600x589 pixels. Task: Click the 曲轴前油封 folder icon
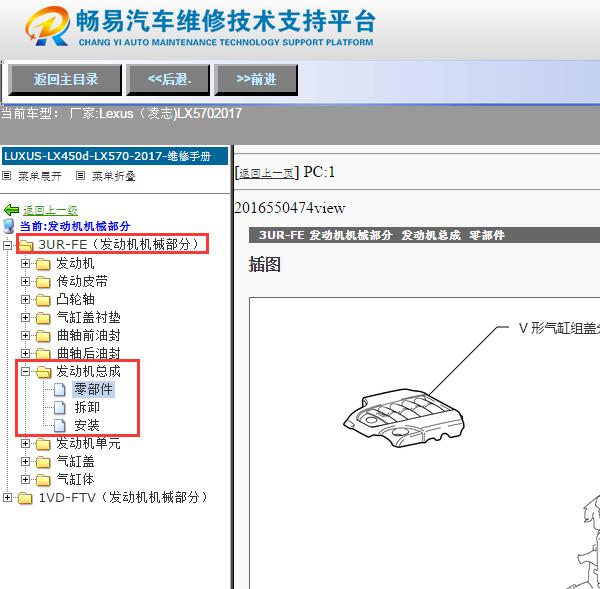coord(43,336)
